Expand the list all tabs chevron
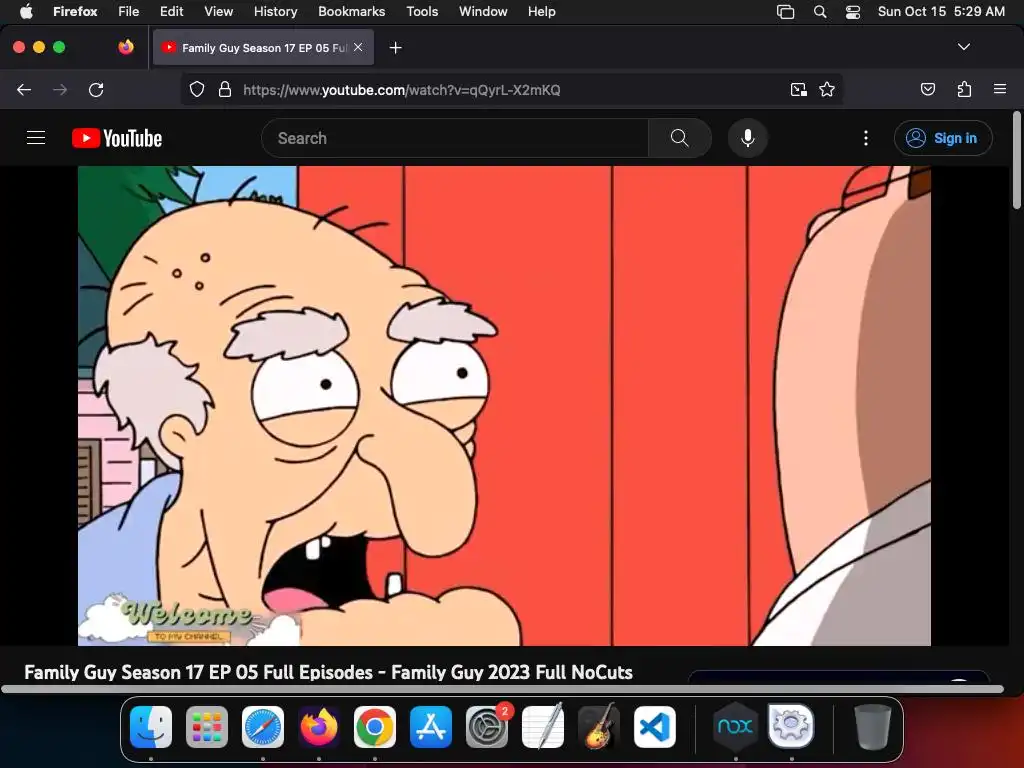 [963, 47]
